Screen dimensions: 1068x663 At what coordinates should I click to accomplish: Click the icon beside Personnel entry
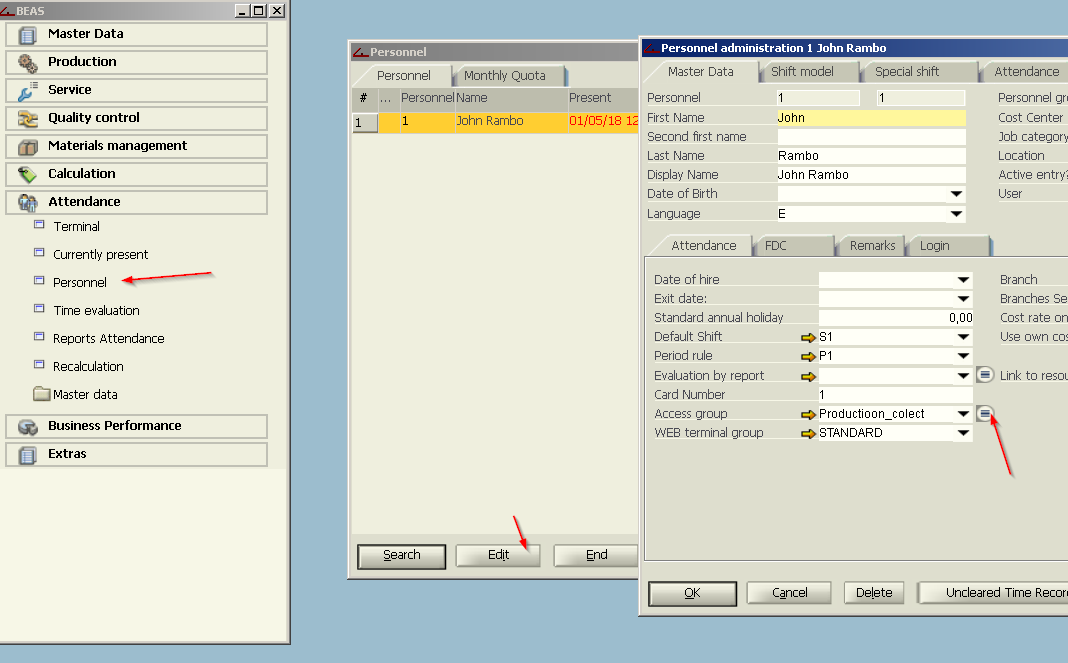point(40,281)
